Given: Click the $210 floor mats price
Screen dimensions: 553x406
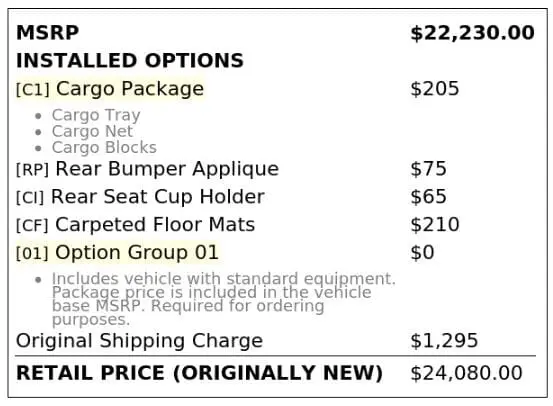Looking at the screenshot, I should tap(434, 225).
